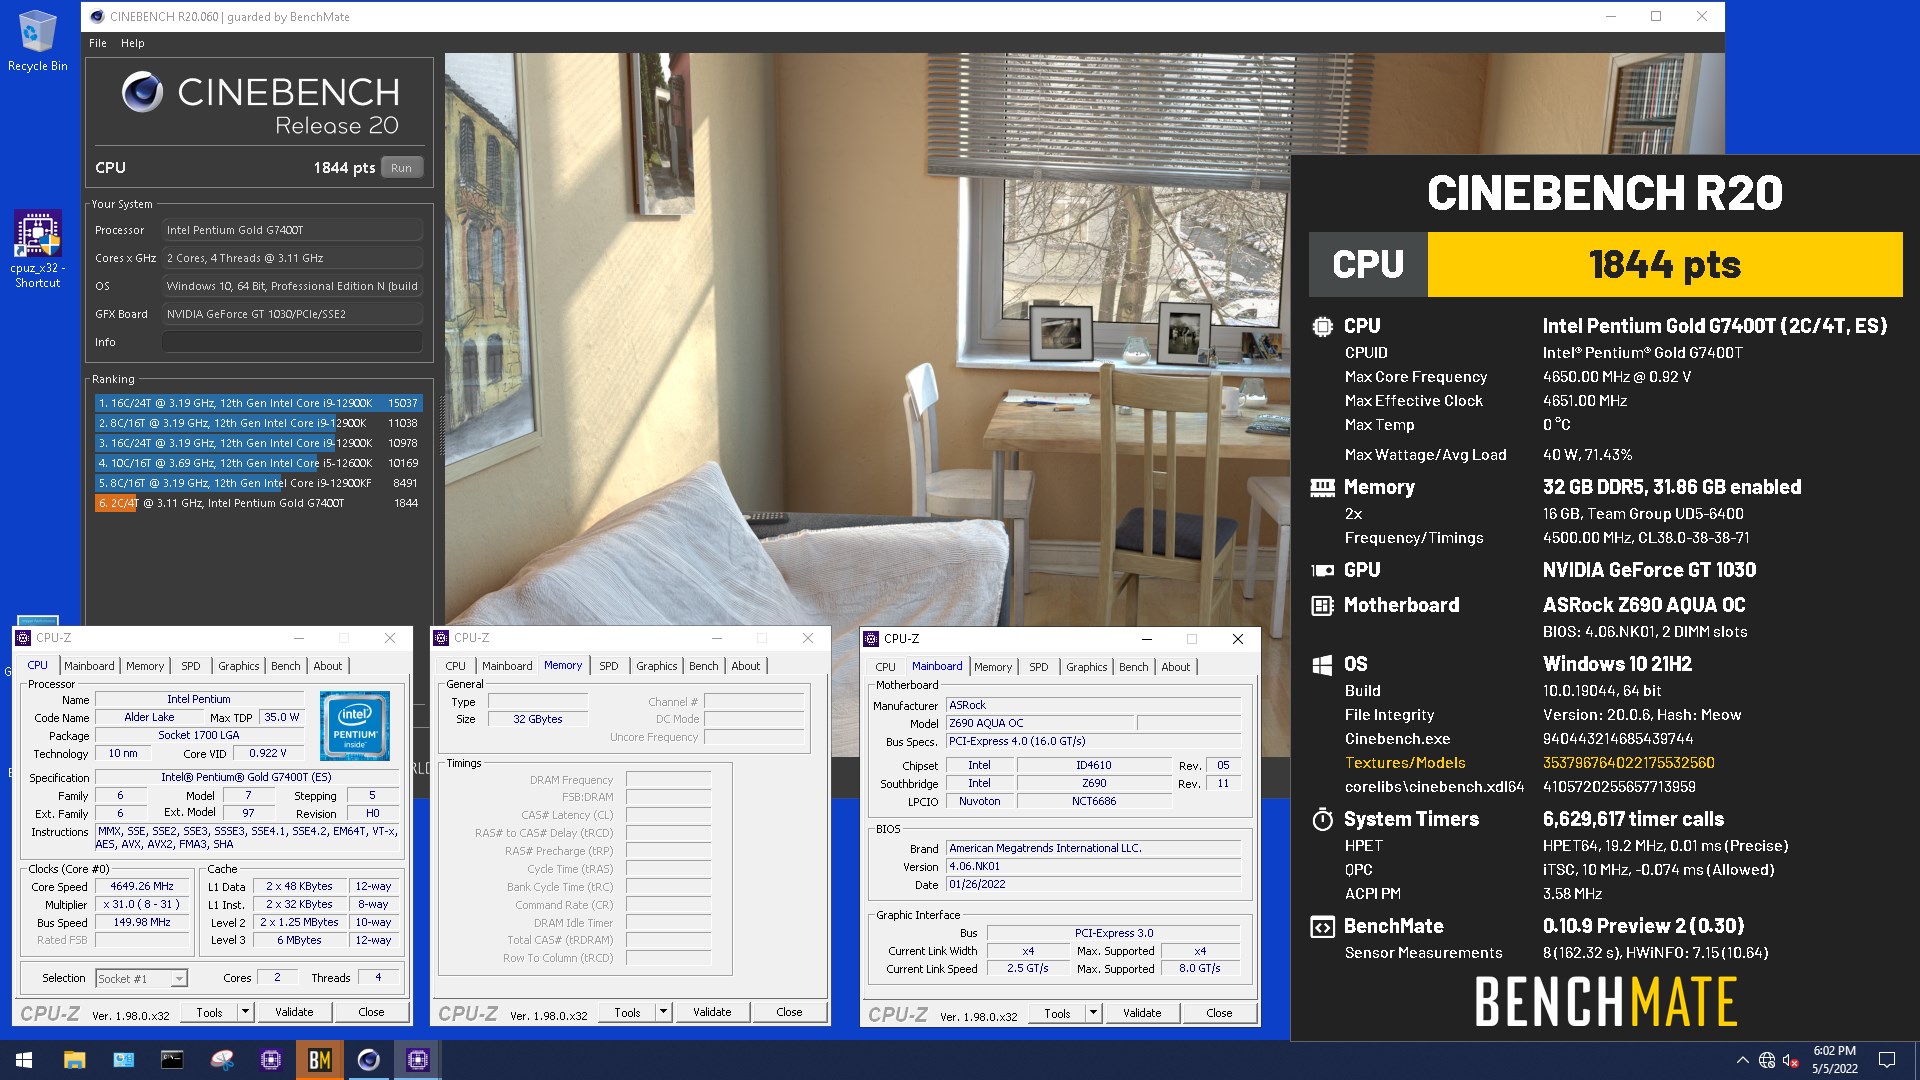Click the muted volume tray icon
The width and height of the screenshot is (1920, 1080).
[x=1791, y=1060]
